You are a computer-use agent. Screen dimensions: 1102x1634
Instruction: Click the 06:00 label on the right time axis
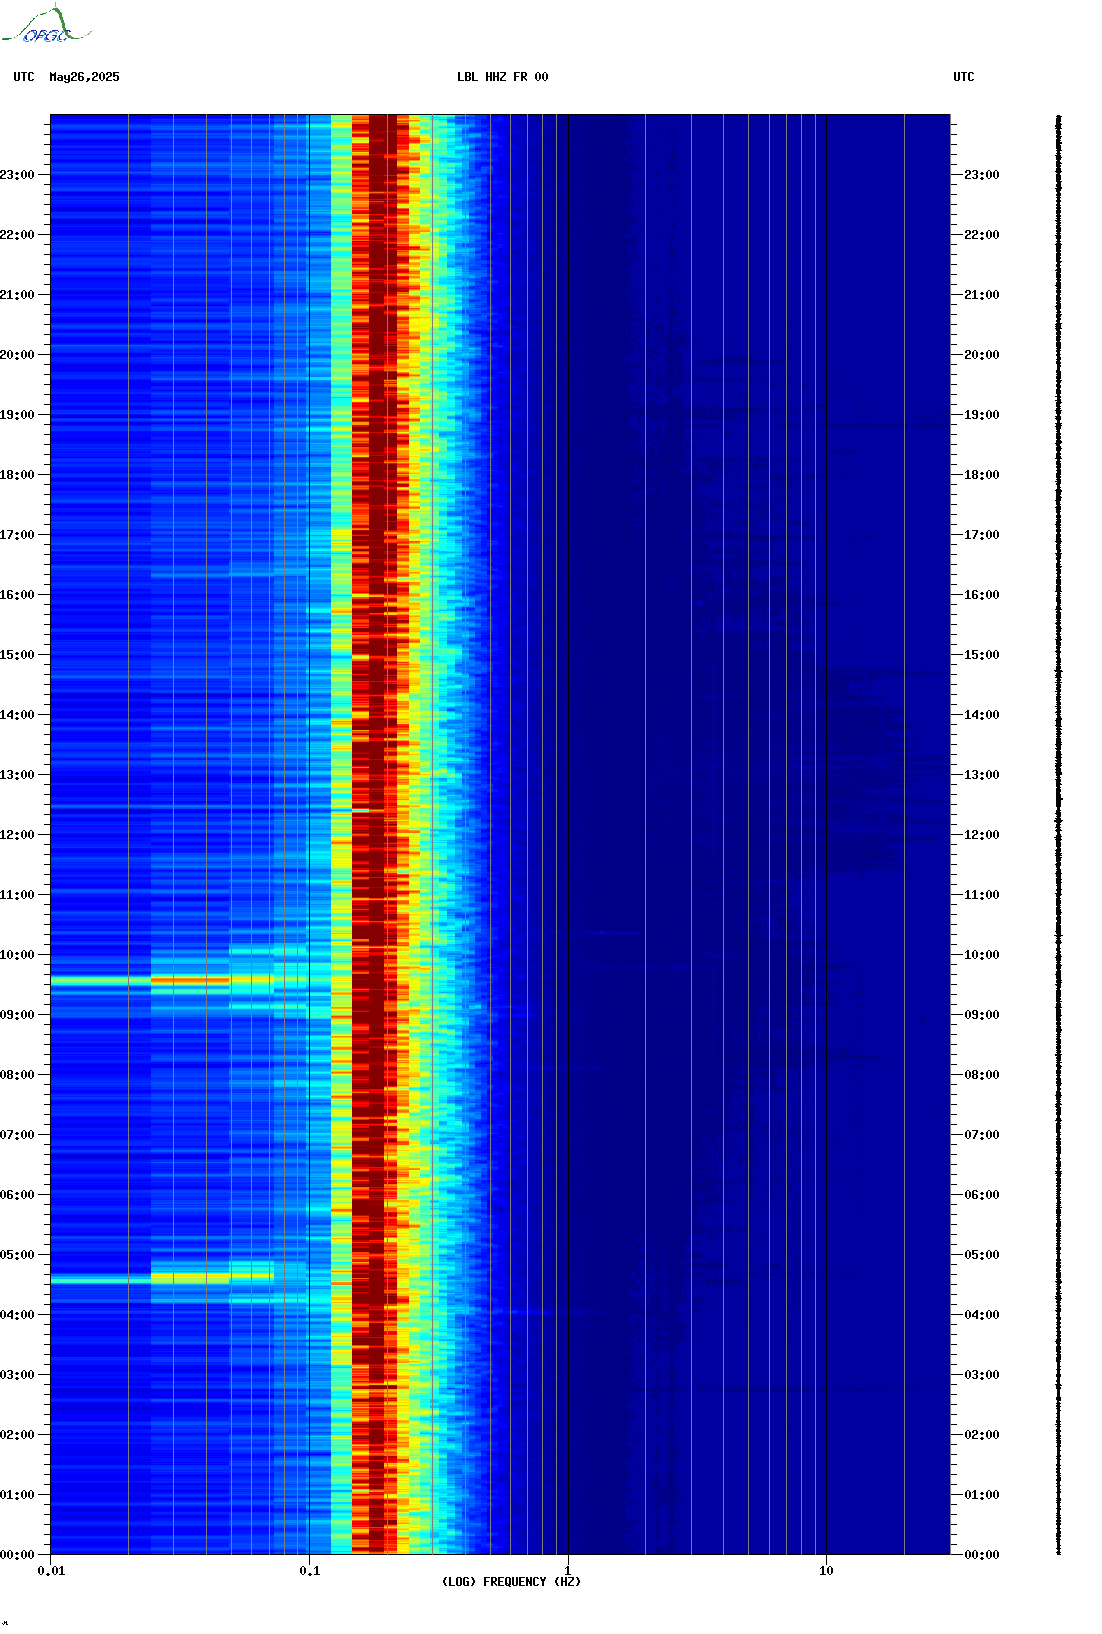982,1195
